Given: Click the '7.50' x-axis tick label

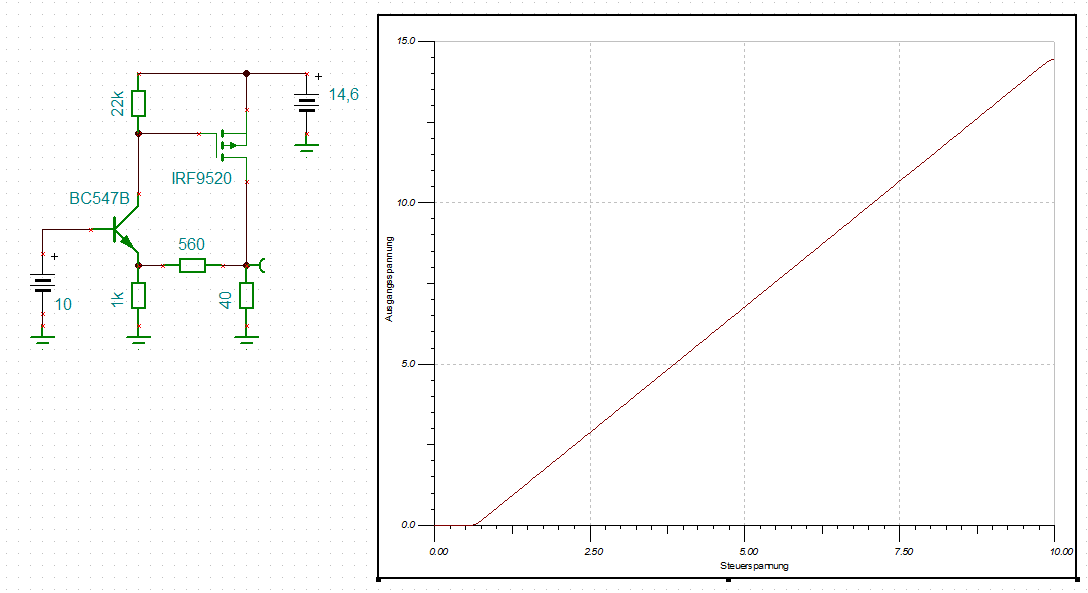Looking at the screenshot, I should point(903,552).
